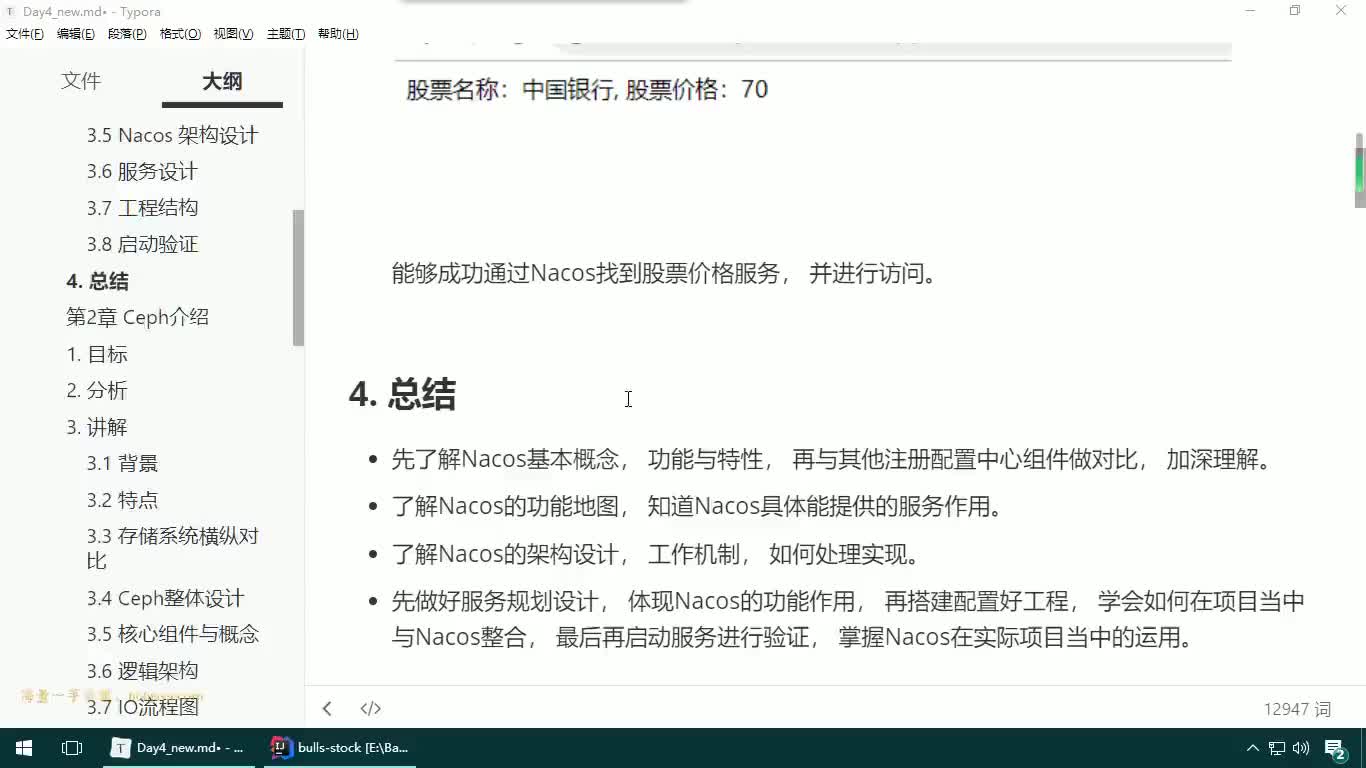Collapse sidebar with the left arrow icon
This screenshot has height=768, width=1366.
click(327, 709)
